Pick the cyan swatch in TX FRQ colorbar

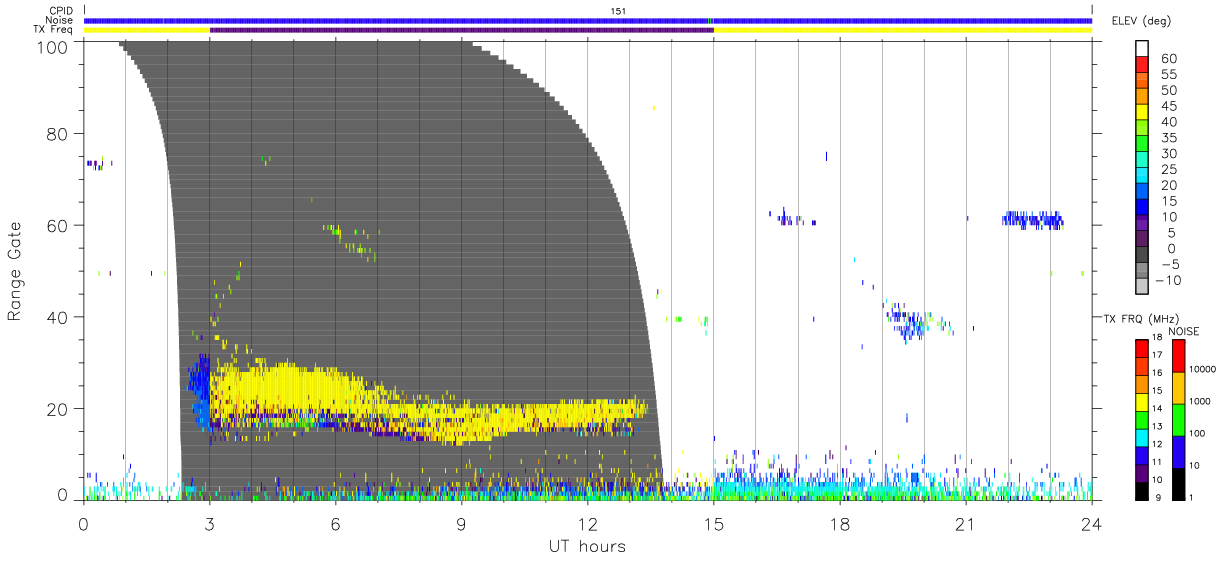coord(1142,437)
